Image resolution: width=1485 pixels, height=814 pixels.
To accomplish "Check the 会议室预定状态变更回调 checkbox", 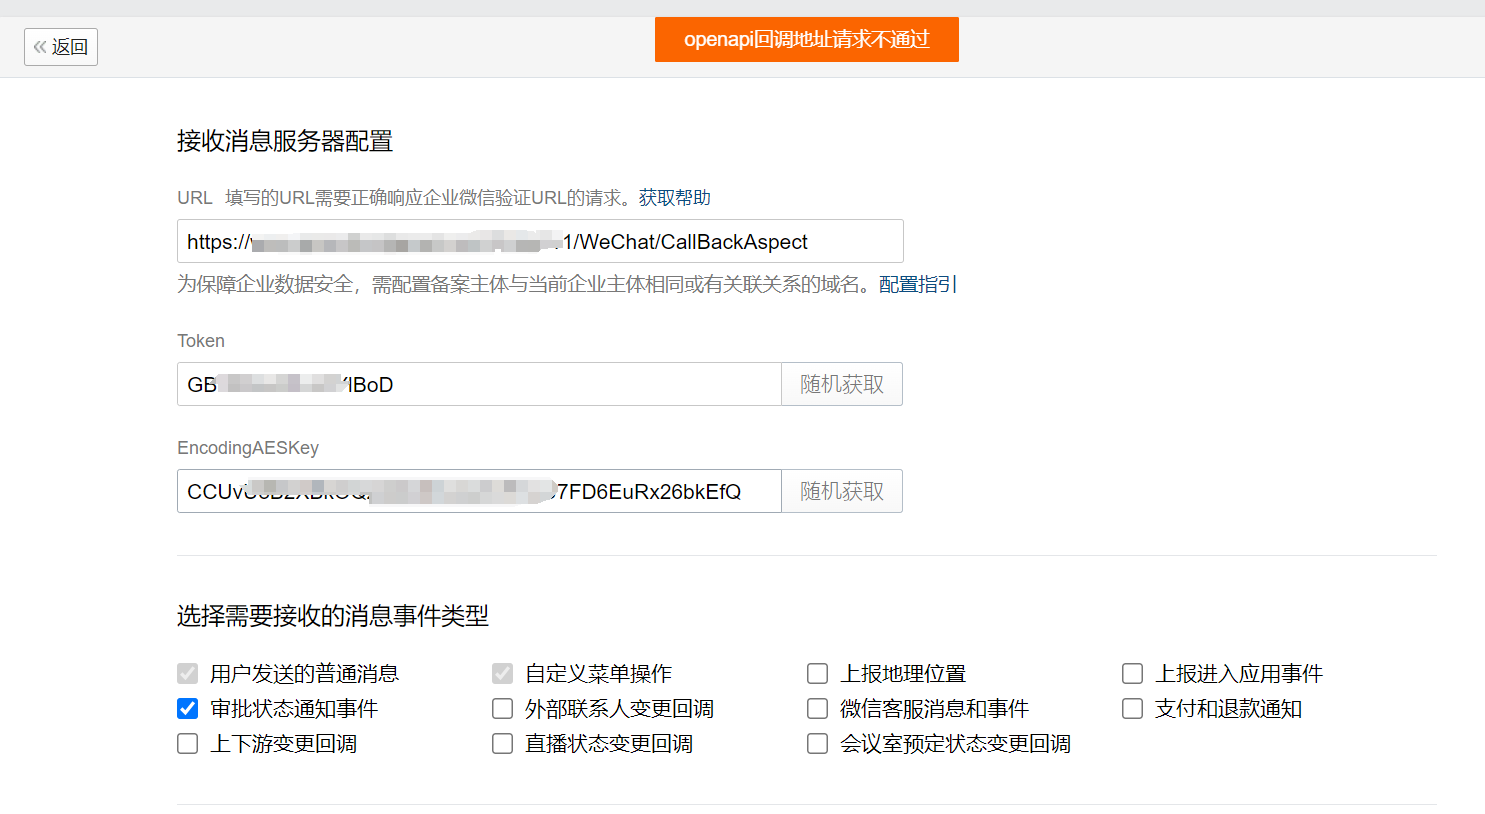I will point(818,744).
